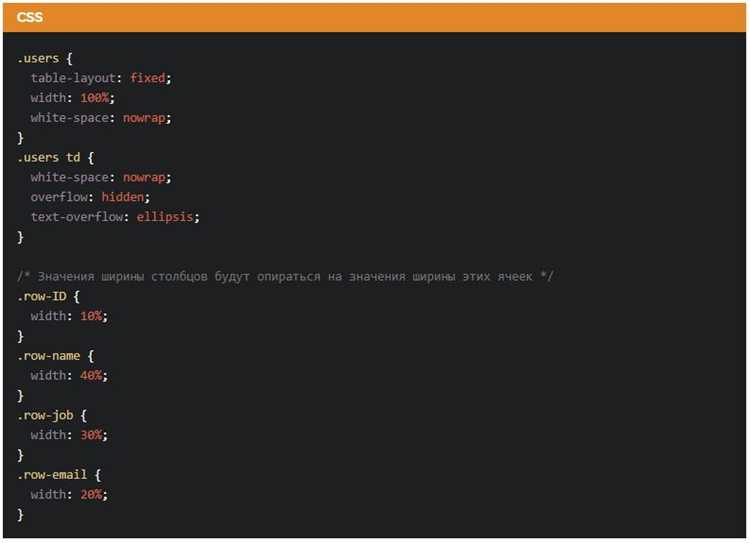Click the 'width: 20%;' declaration

click(x=69, y=494)
